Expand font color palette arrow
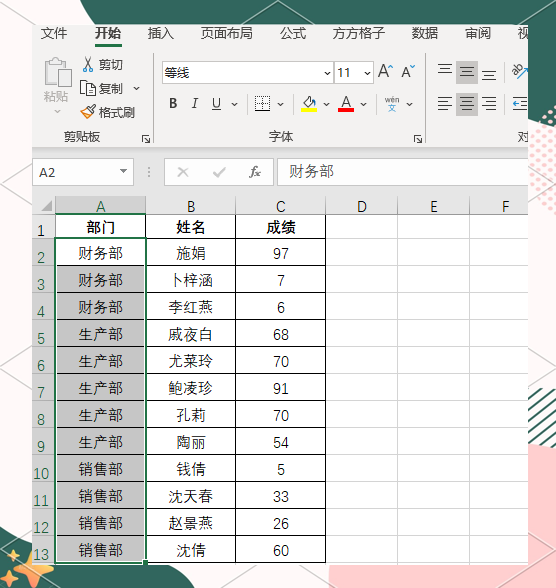Image resolution: width=556 pixels, height=588 pixels. [363, 104]
